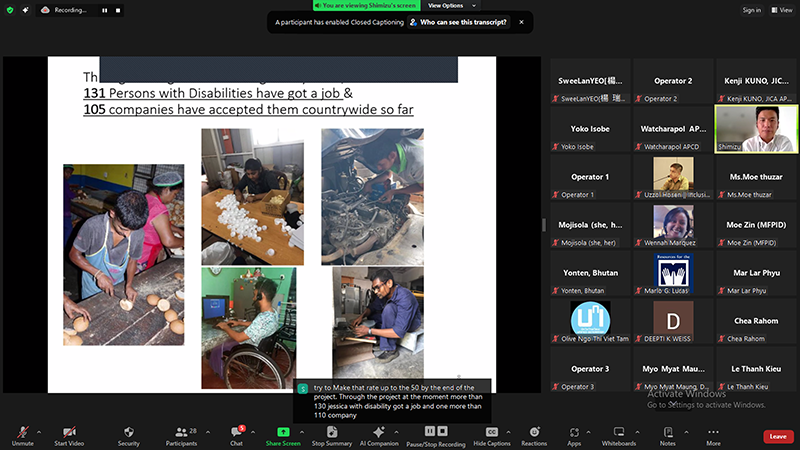Open Whiteboards
Viewport: 800px width, 450px height.
click(x=618, y=431)
